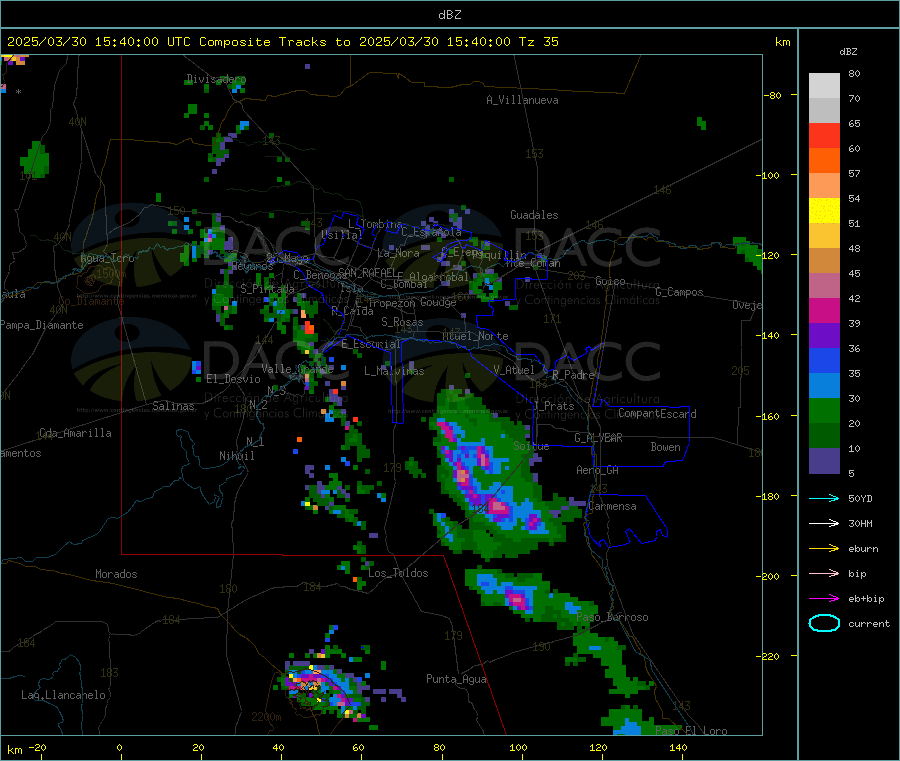900x761 pixels.
Task: Click the Agua_Toro location label
Action: point(107,258)
